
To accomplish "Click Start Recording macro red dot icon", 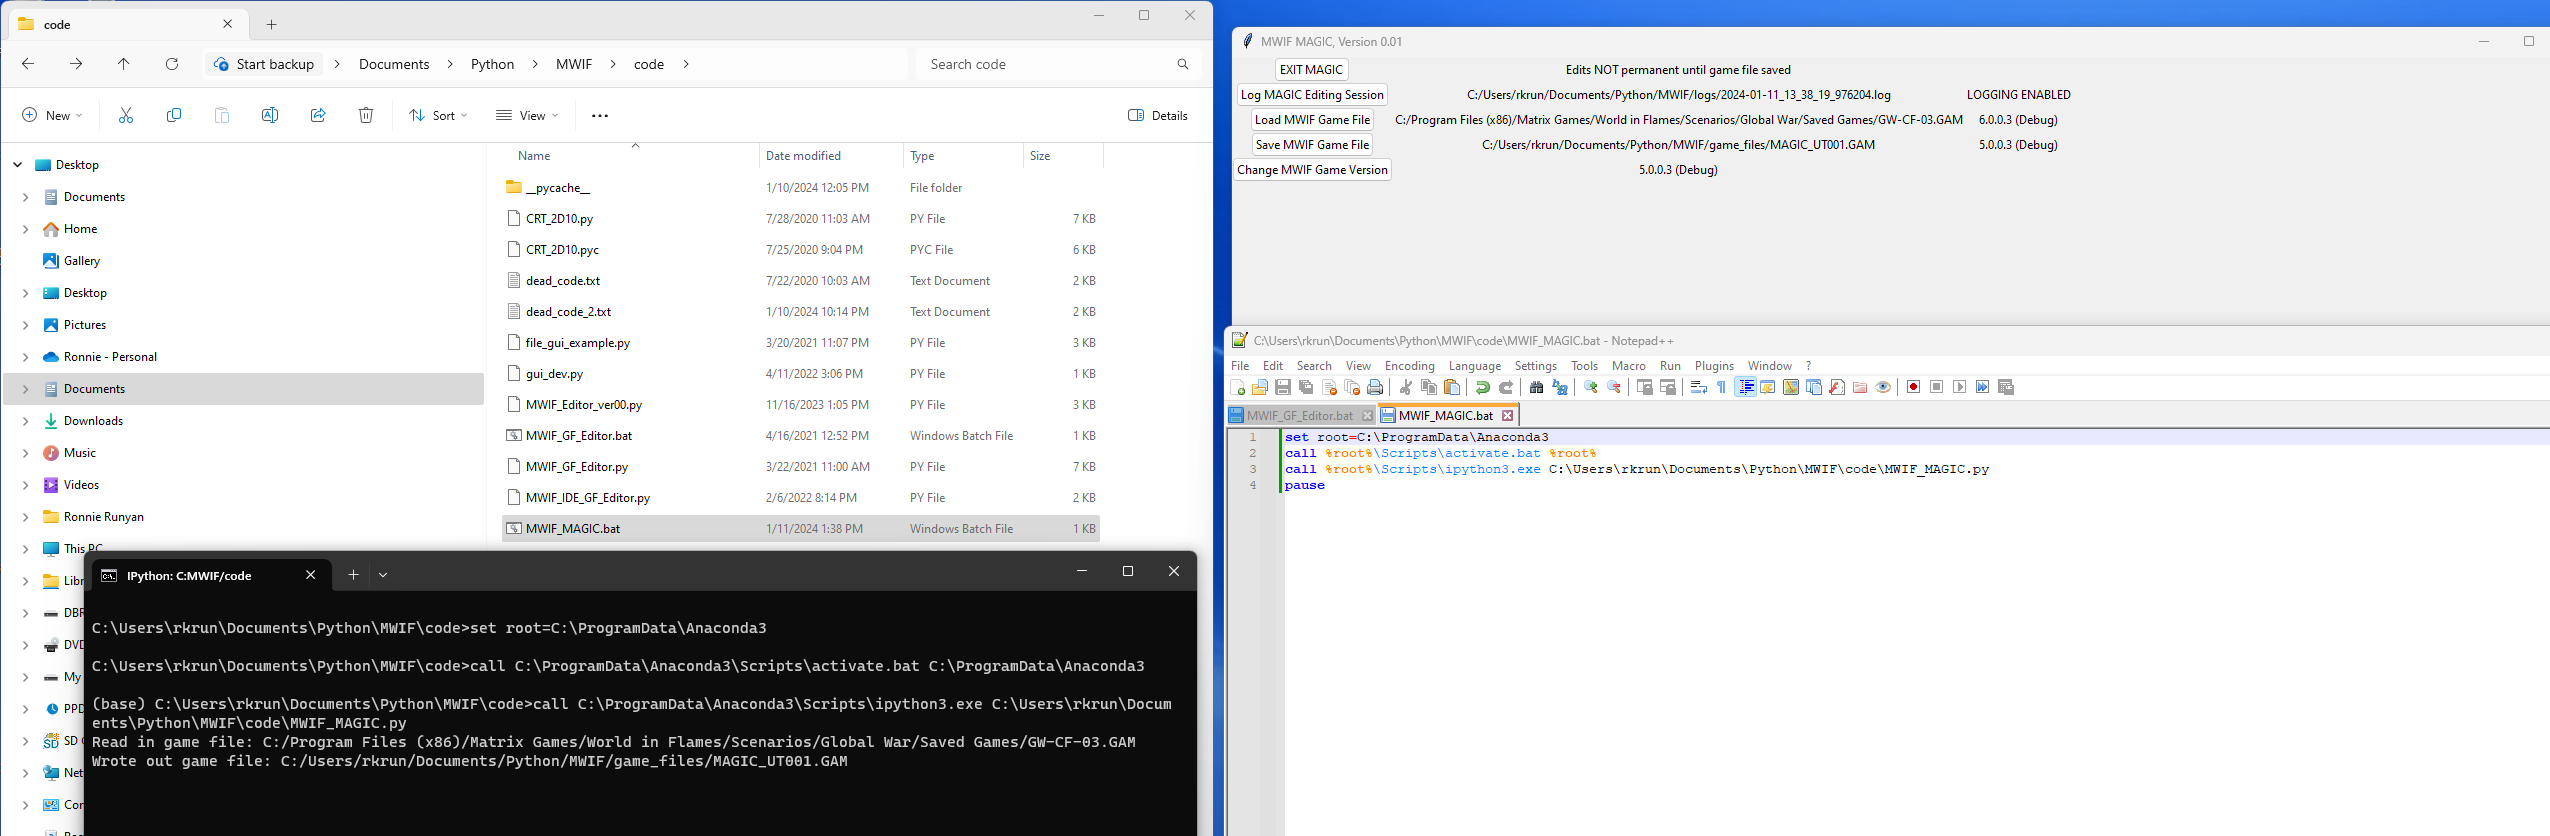I will point(1913,387).
